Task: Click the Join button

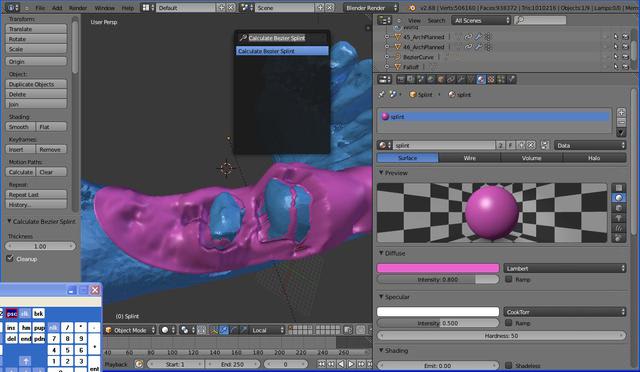Action: (36, 104)
